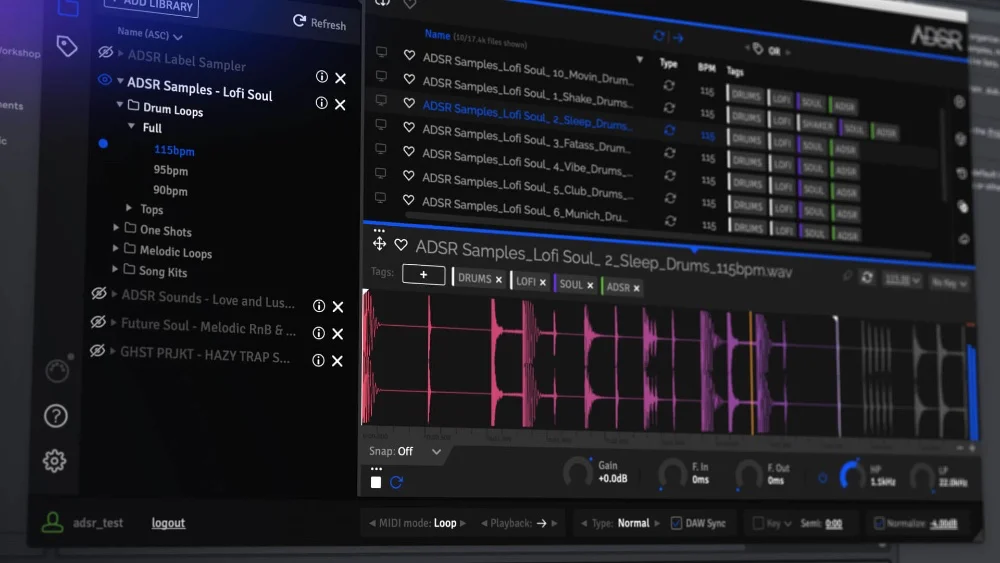
Task: Show info for ADSR Sounds - Love and Lust
Action: pos(319,306)
